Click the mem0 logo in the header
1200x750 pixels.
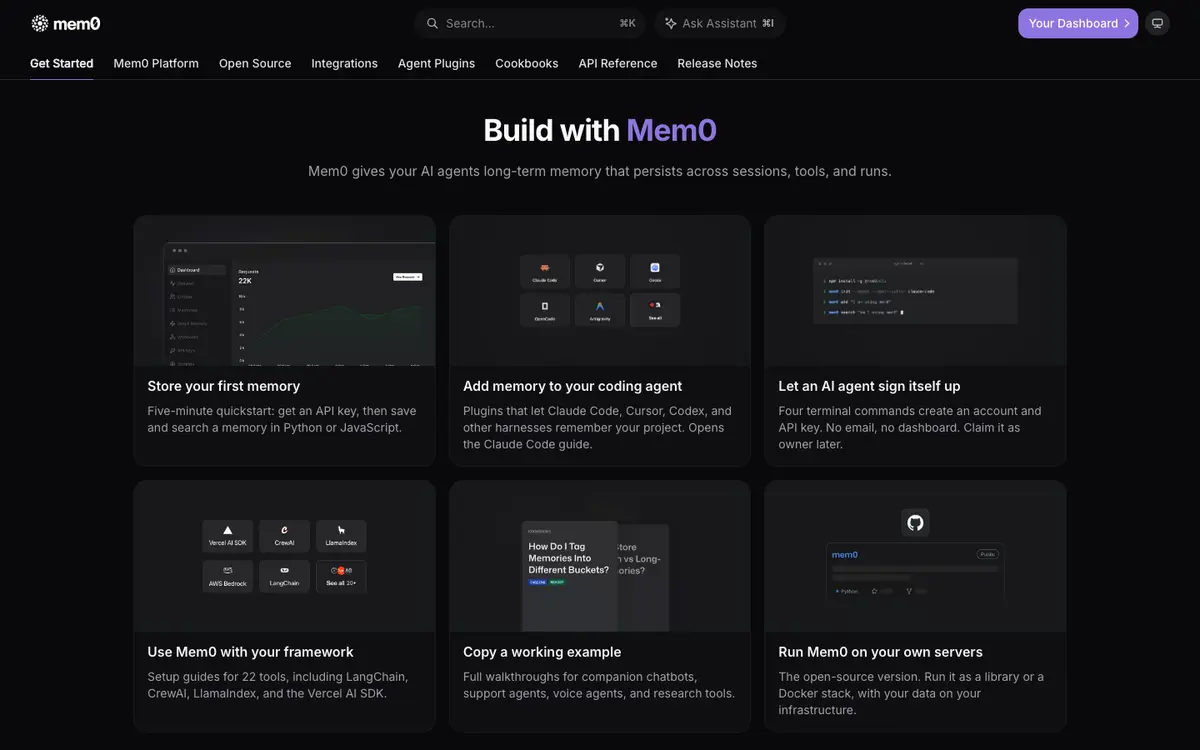click(66, 23)
